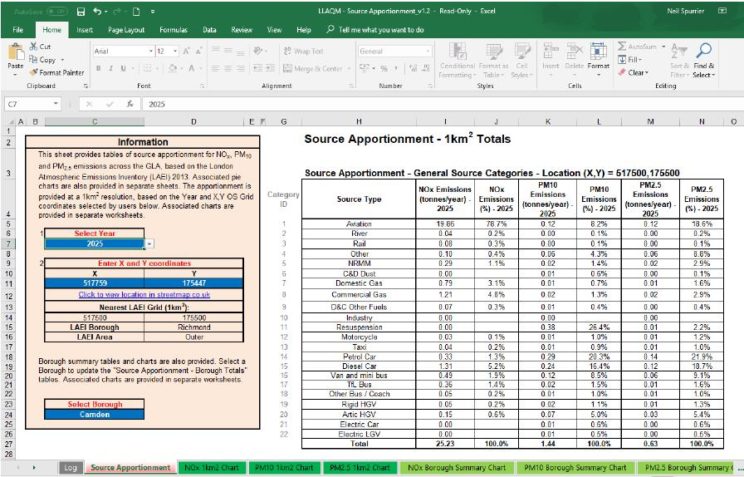The width and height of the screenshot is (744, 477).
Task: Switch to the Formulas tab
Action: [173, 29]
